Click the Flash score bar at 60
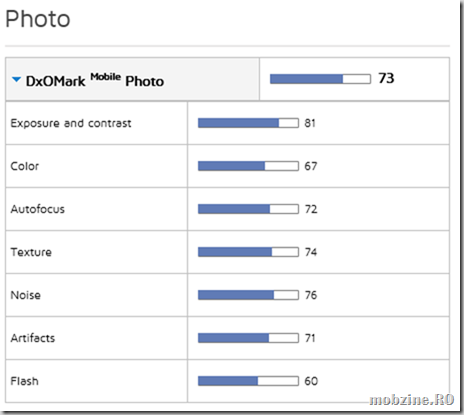Screen dimensions: 464x415 pyautogui.click(x=248, y=381)
